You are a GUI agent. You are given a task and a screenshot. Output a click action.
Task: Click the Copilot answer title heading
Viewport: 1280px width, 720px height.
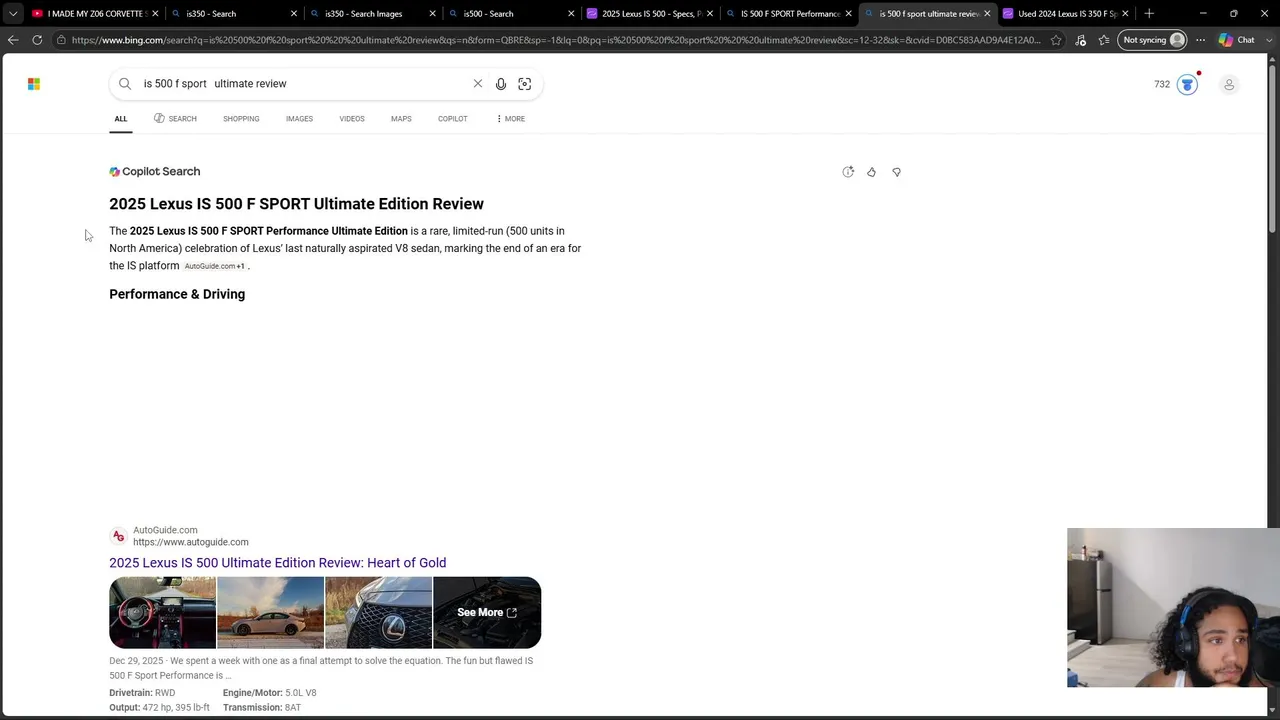point(296,204)
